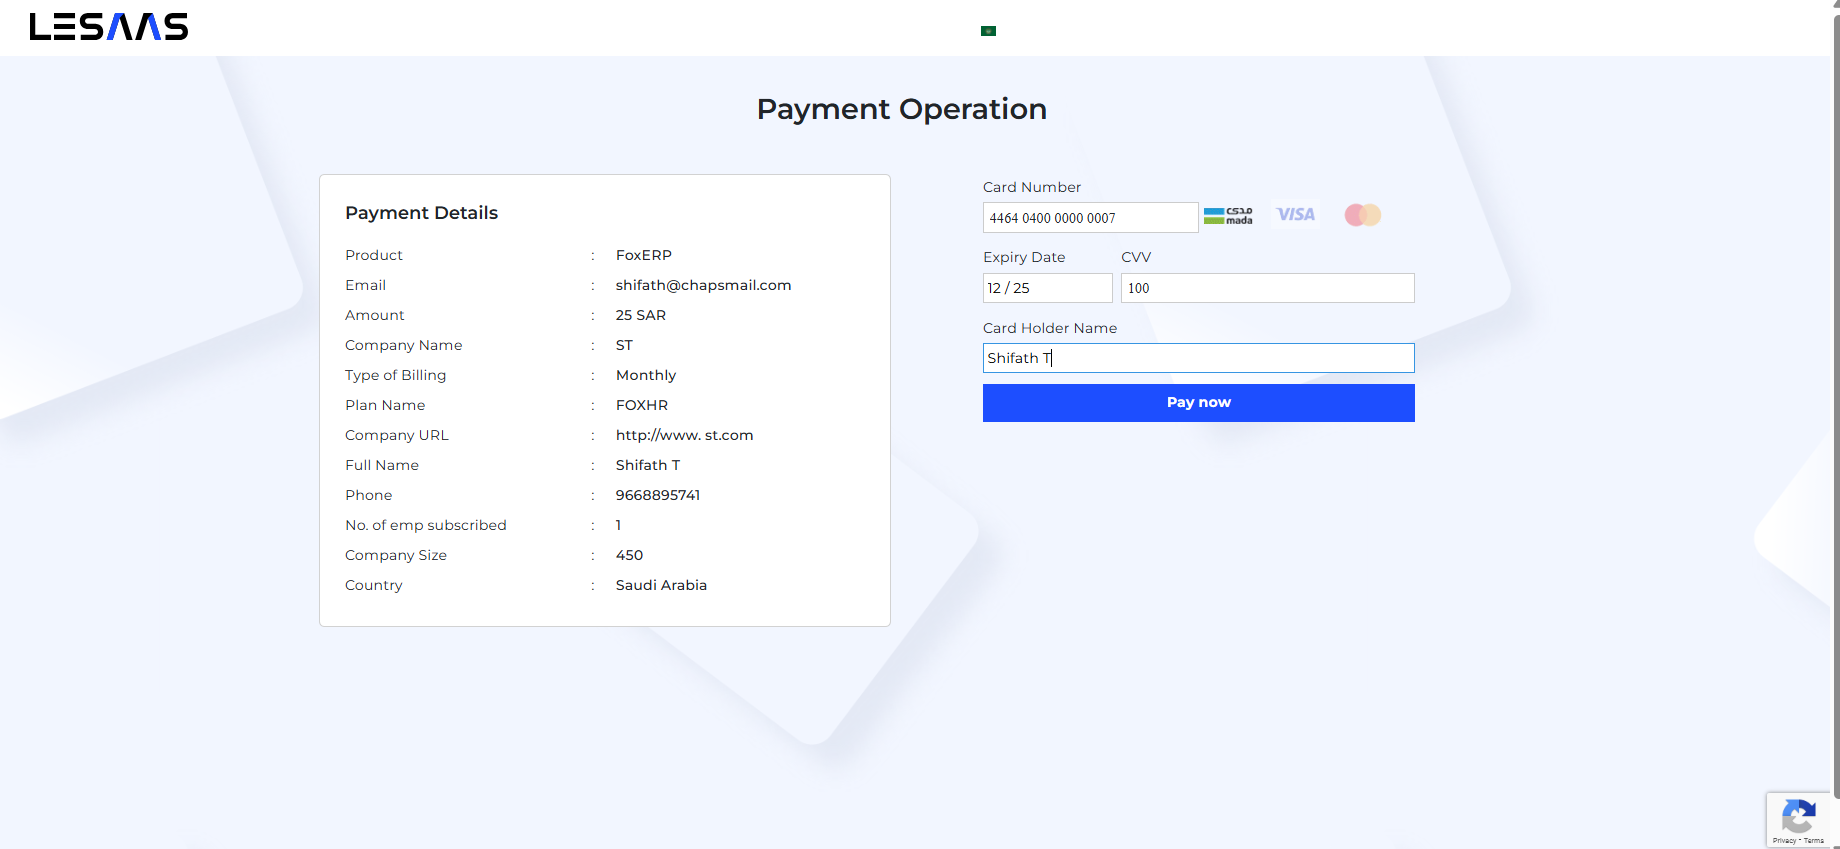
Task: Click into the CVV field
Action: pos(1267,288)
